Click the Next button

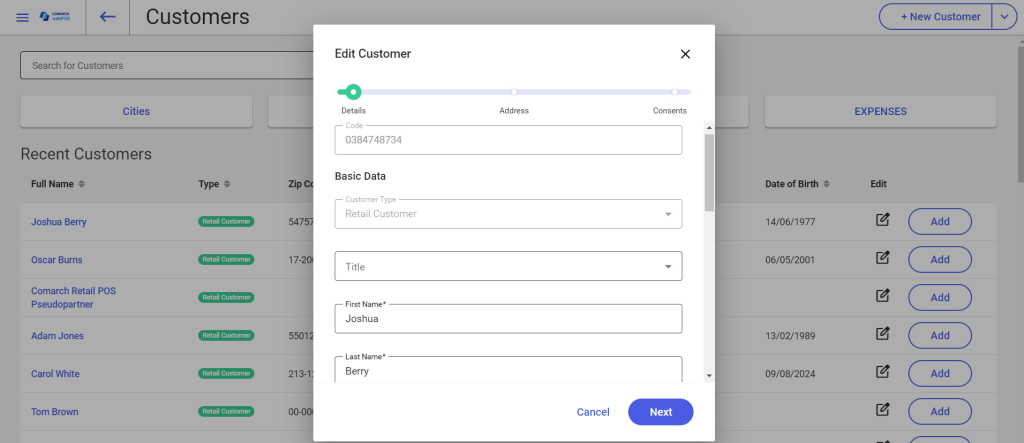[x=660, y=412]
